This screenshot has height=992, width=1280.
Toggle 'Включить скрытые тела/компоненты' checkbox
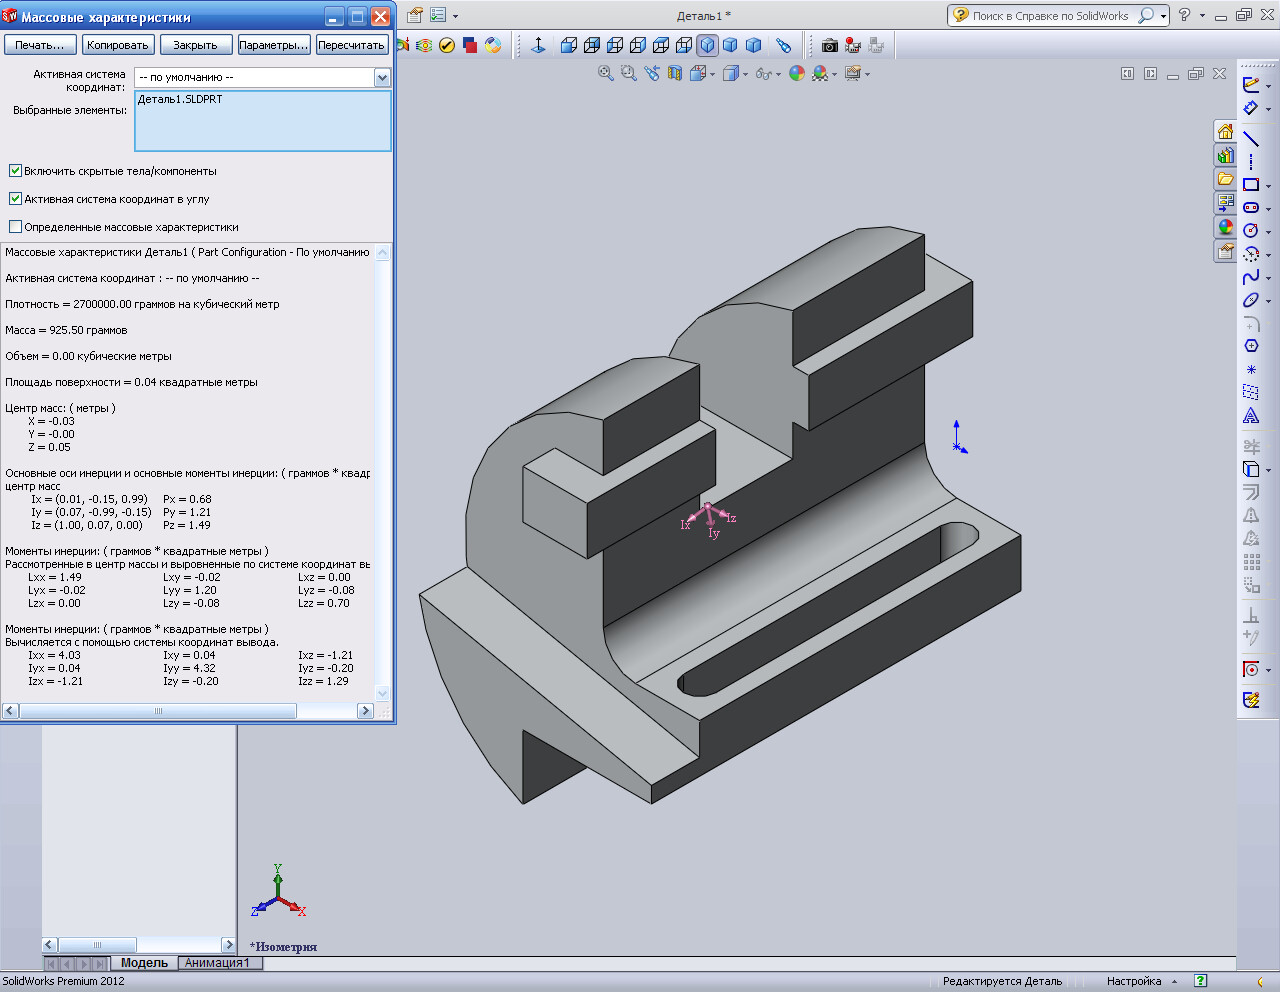(x=15, y=171)
